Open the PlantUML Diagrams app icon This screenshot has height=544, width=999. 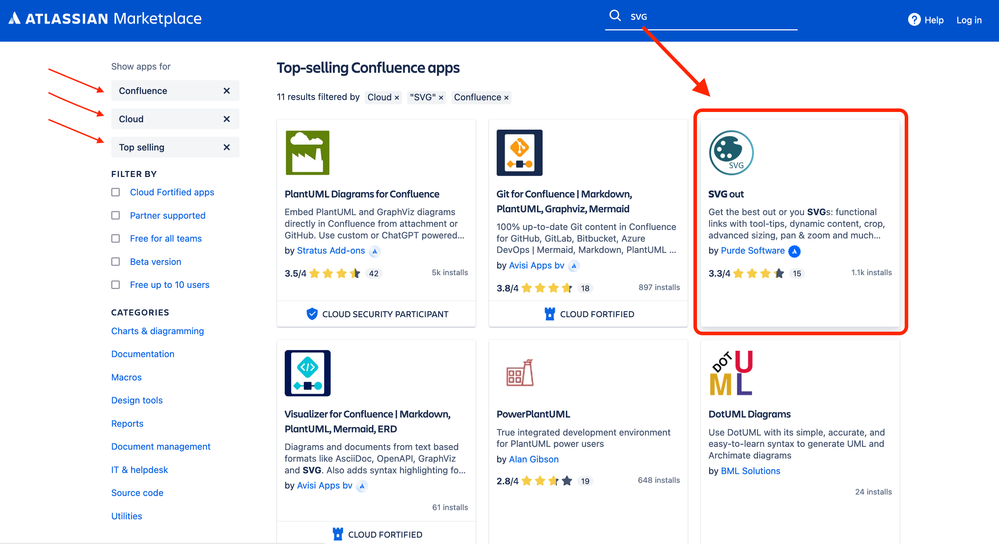click(x=308, y=153)
